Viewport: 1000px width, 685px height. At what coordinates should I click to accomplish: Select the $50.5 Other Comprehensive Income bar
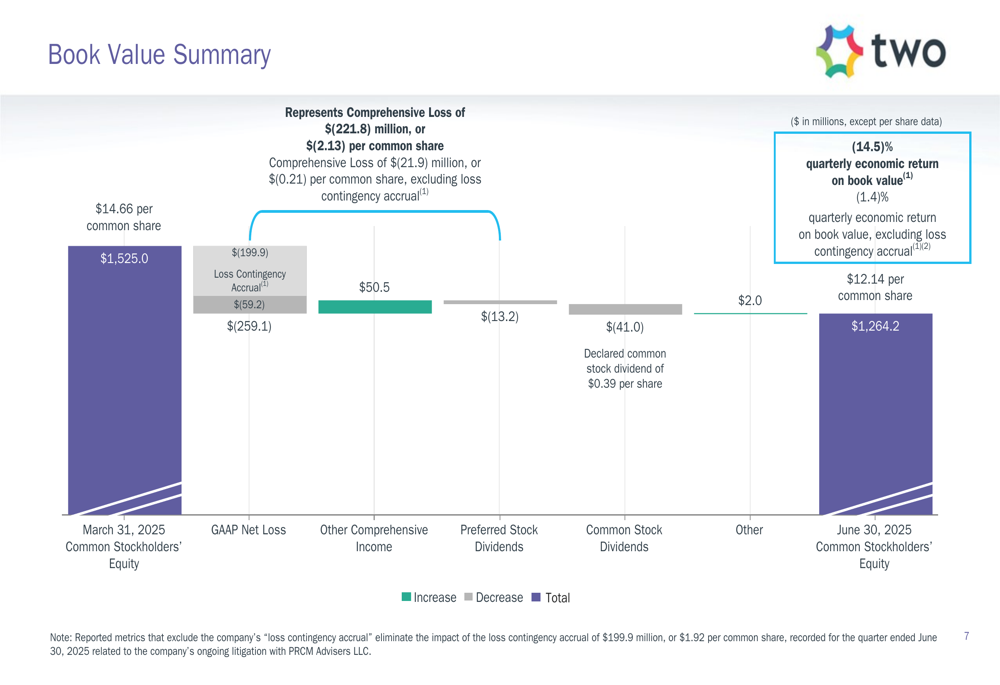point(375,307)
